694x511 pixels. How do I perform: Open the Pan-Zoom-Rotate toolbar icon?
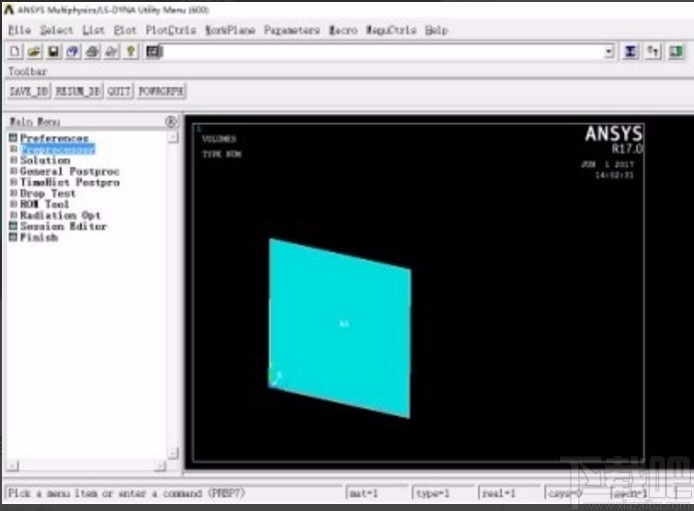pos(73,52)
